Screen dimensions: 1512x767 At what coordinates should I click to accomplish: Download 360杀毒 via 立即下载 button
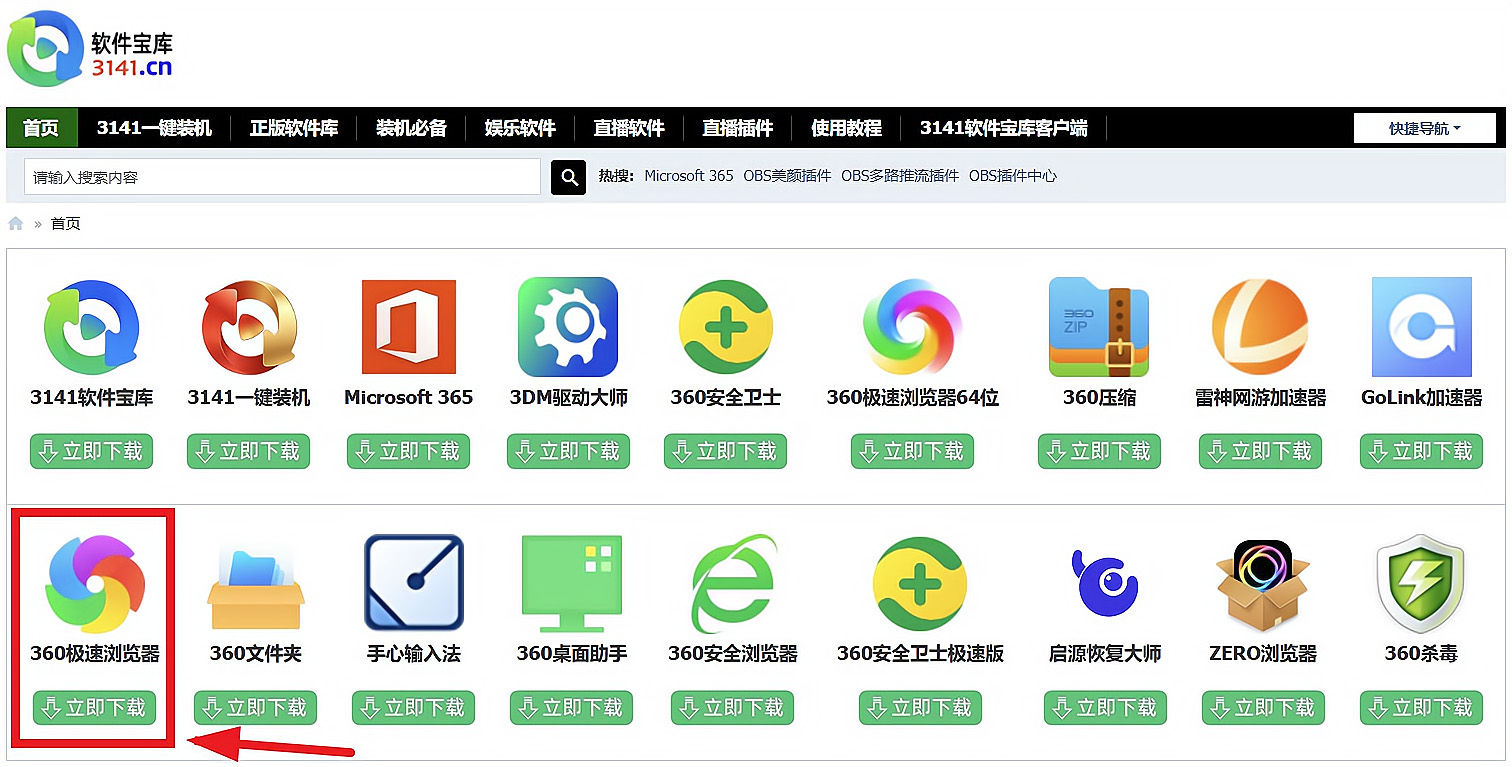point(1421,708)
